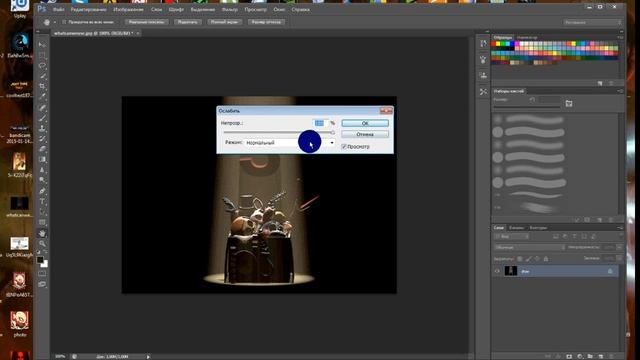Select the Zoom tool
640x360 pixels.
click(42, 244)
